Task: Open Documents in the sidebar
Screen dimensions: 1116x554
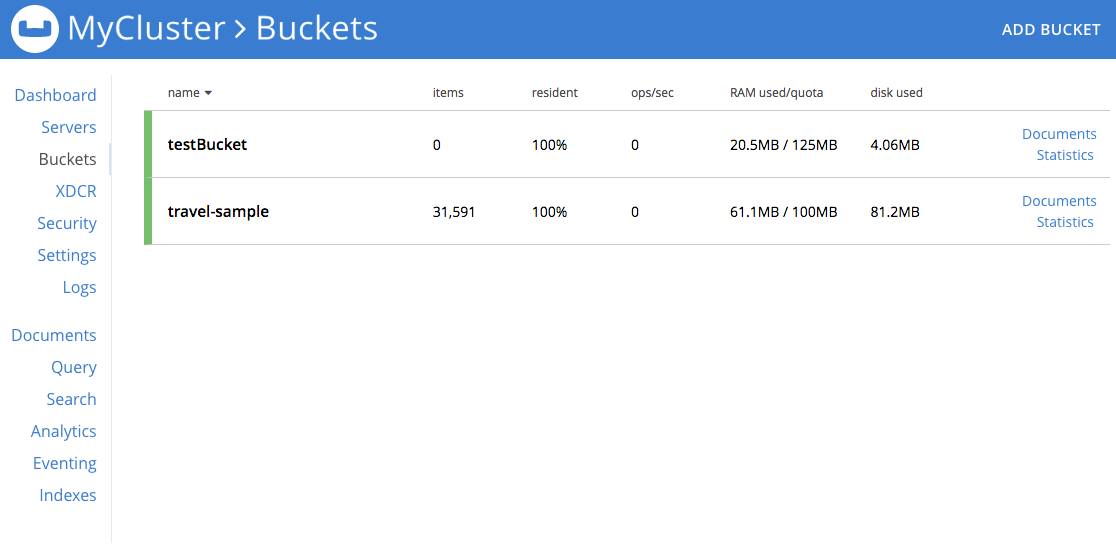Action: [54, 335]
